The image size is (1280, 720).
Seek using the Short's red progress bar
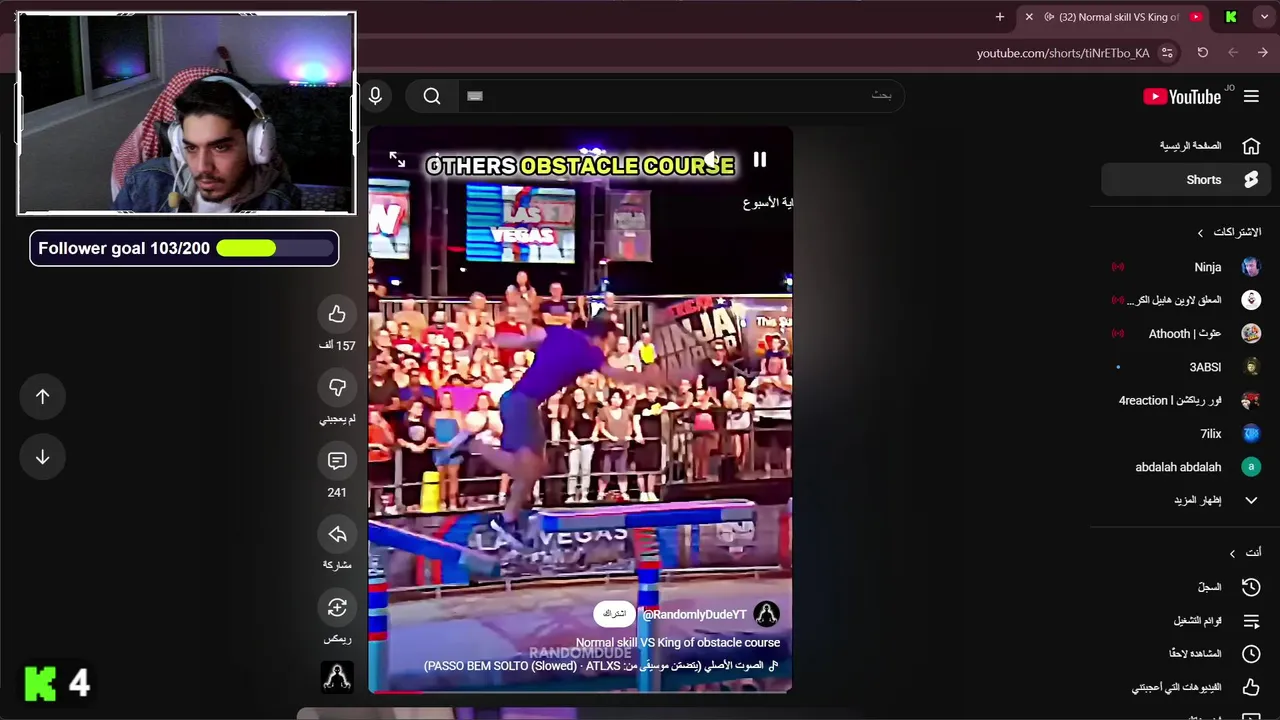tap(580, 691)
